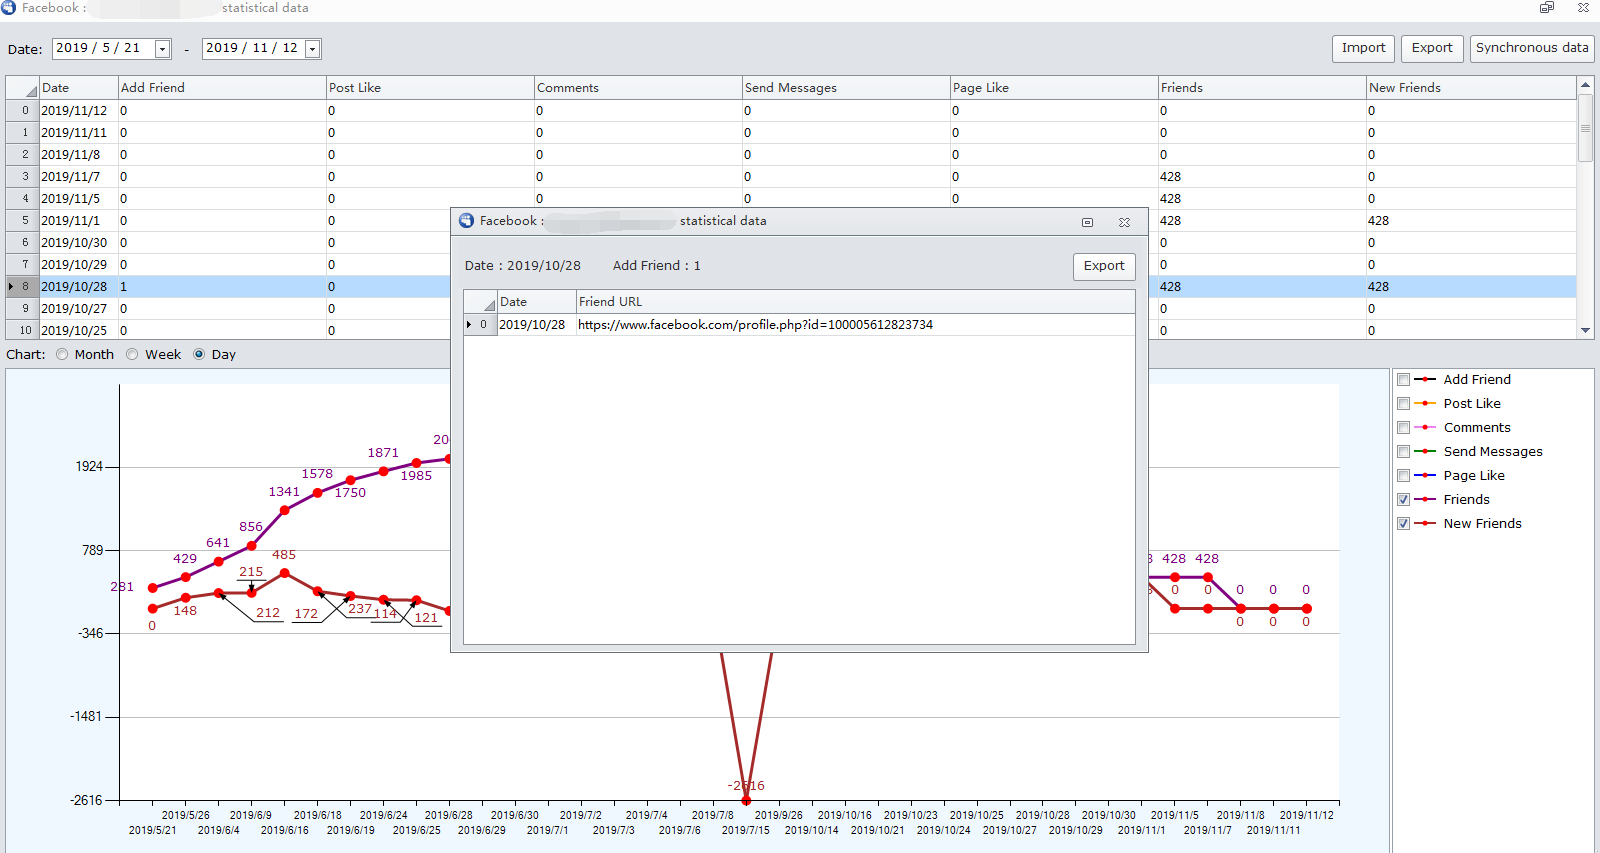Select the 2019/10/29 date cell
Viewport: 1600px width, 853px height.
tap(78, 265)
